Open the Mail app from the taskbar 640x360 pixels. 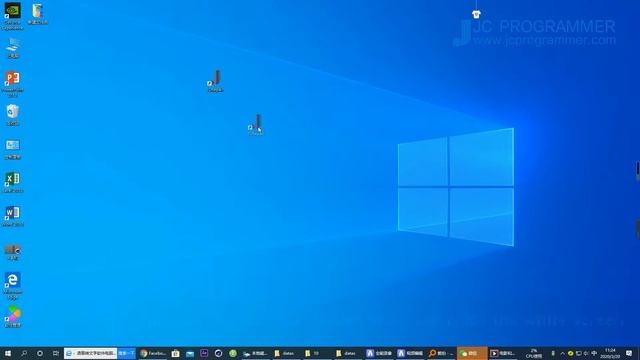click(190, 353)
